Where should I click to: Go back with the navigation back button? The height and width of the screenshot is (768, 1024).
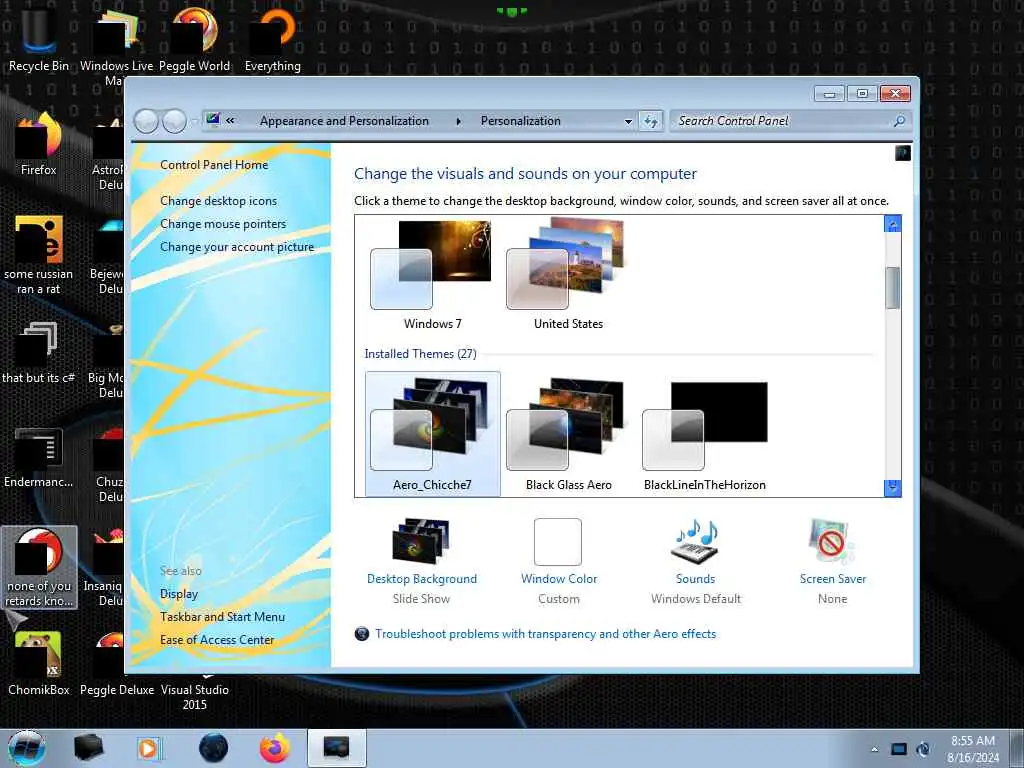pyautogui.click(x=146, y=121)
